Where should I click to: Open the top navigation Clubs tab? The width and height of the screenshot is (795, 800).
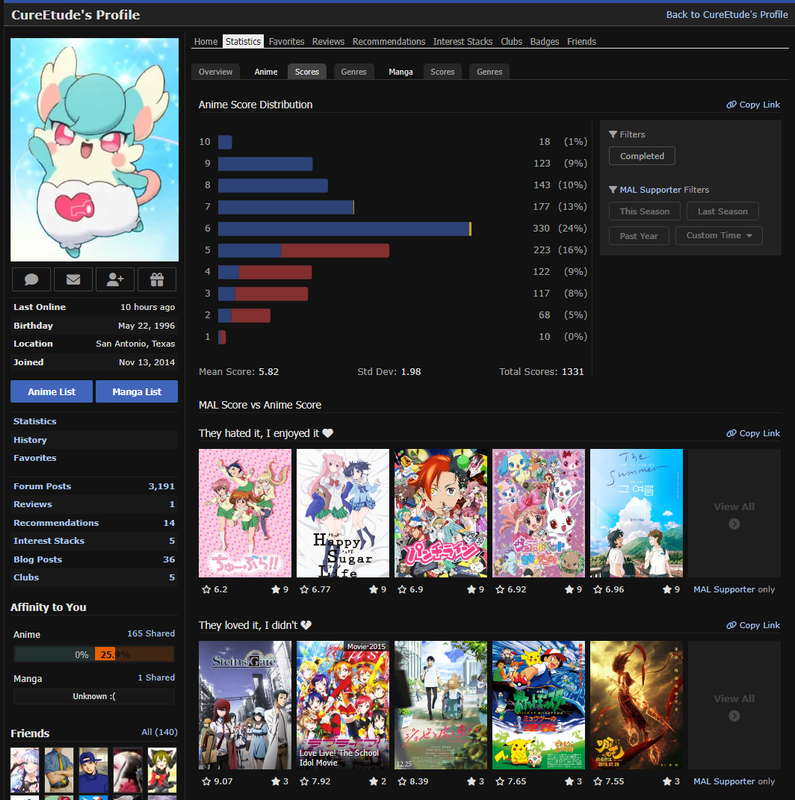(x=511, y=41)
